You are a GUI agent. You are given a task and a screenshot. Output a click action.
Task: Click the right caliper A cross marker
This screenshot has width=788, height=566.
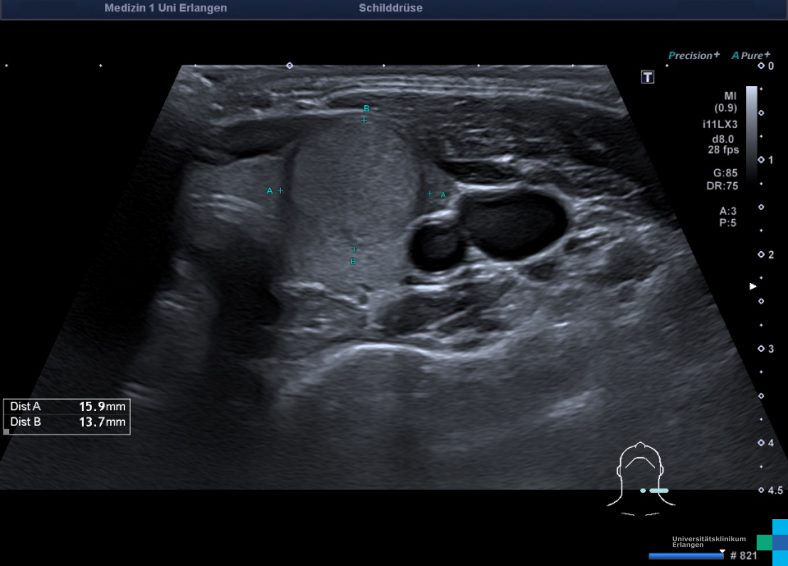point(430,194)
